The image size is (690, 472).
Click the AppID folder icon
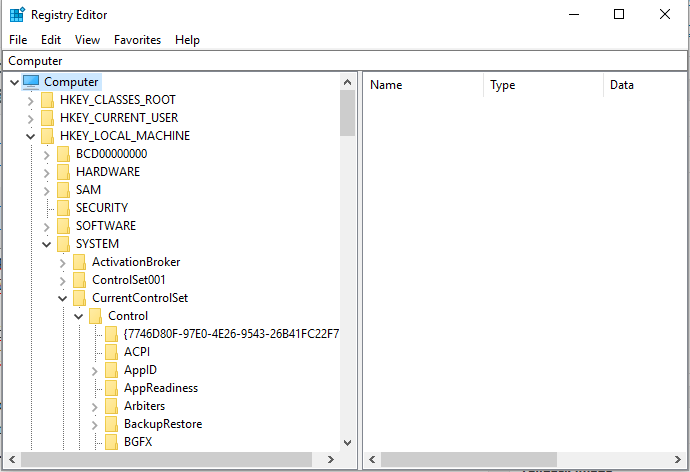[x=112, y=370]
